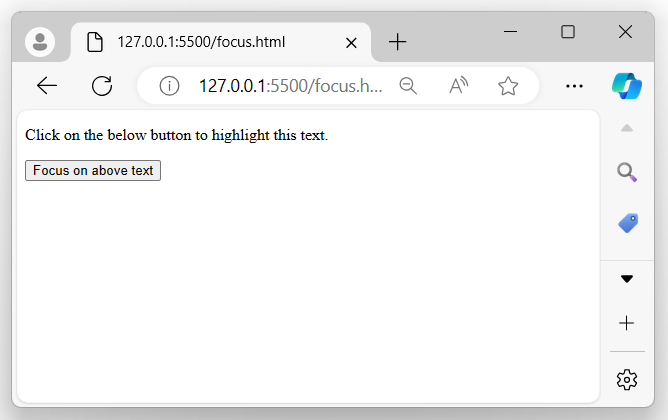668x420 pixels.
Task: Open the Shopping tag sidebar icon
Action: point(628,223)
